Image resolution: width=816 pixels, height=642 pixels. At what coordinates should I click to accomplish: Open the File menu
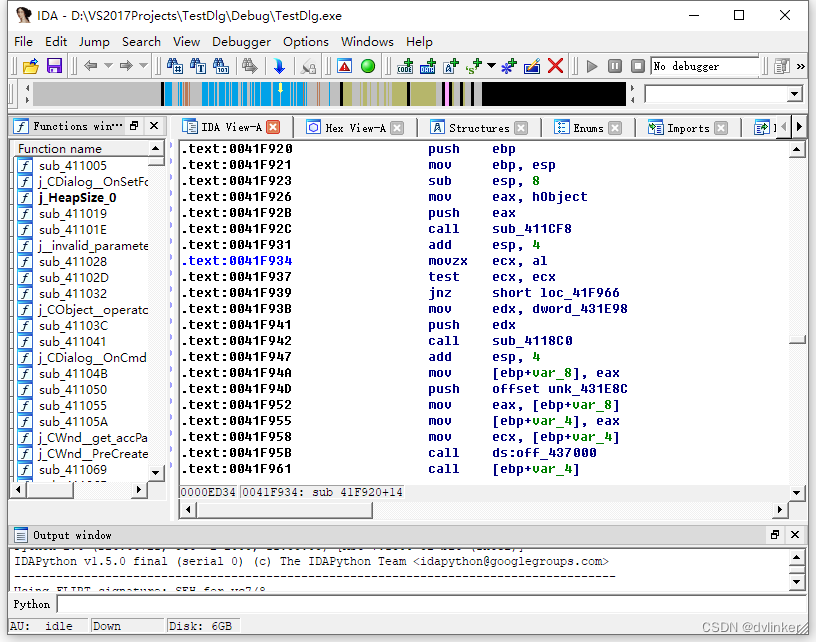23,42
